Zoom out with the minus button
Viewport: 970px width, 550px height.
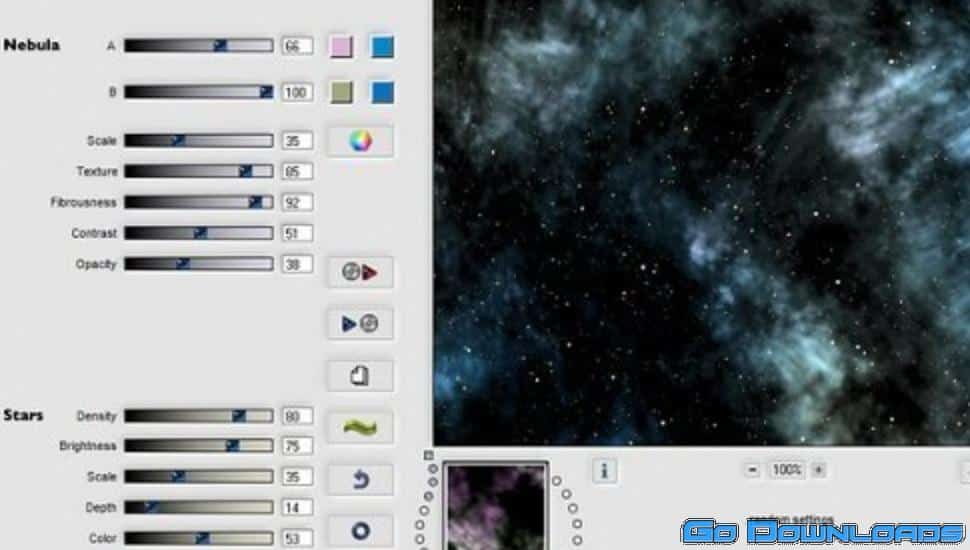(752, 469)
